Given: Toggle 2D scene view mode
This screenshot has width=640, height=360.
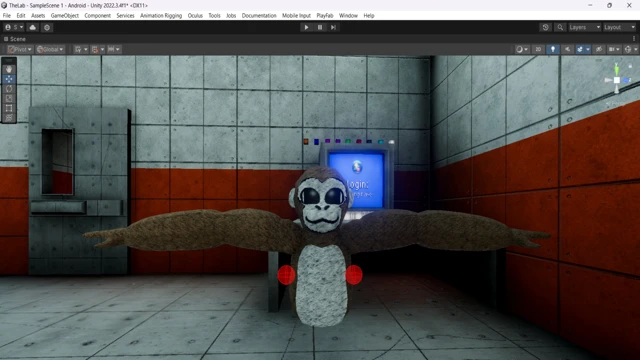Looking at the screenshot, I should (x=538, y=49).
